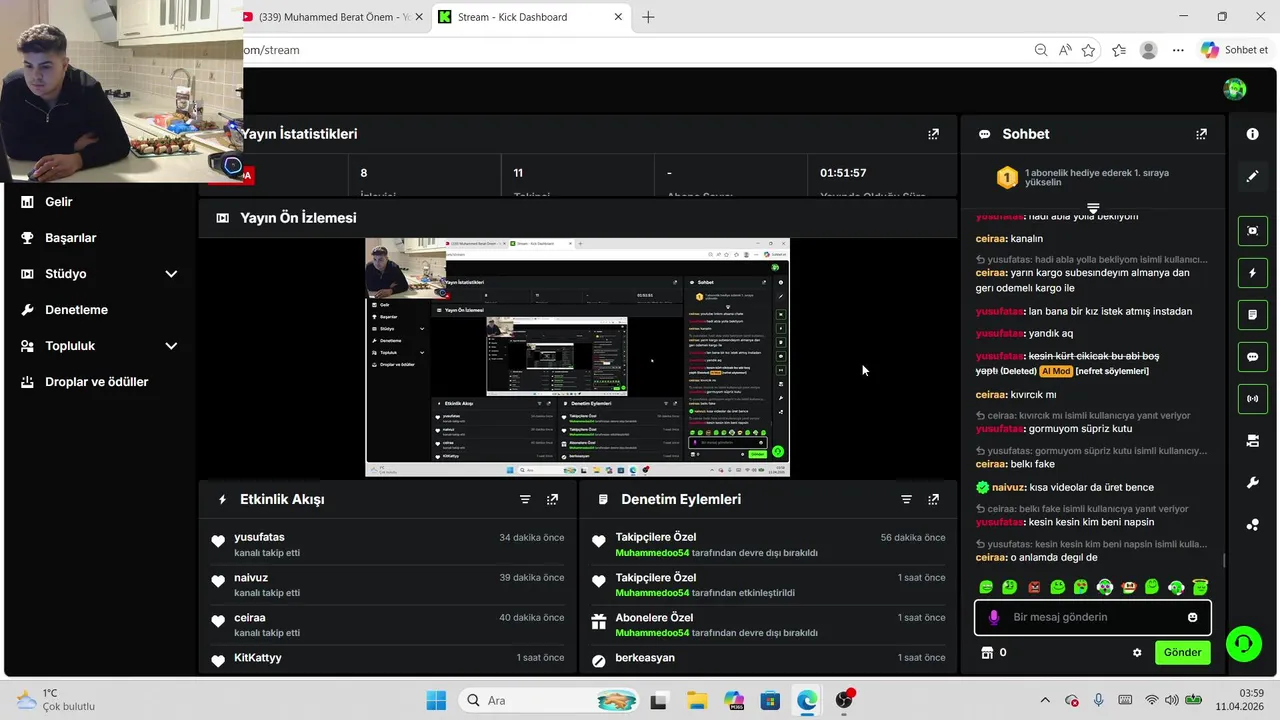Open the Windows Start menu
This screenshot has height=720, width=1280.
click(x=436, y=700)
